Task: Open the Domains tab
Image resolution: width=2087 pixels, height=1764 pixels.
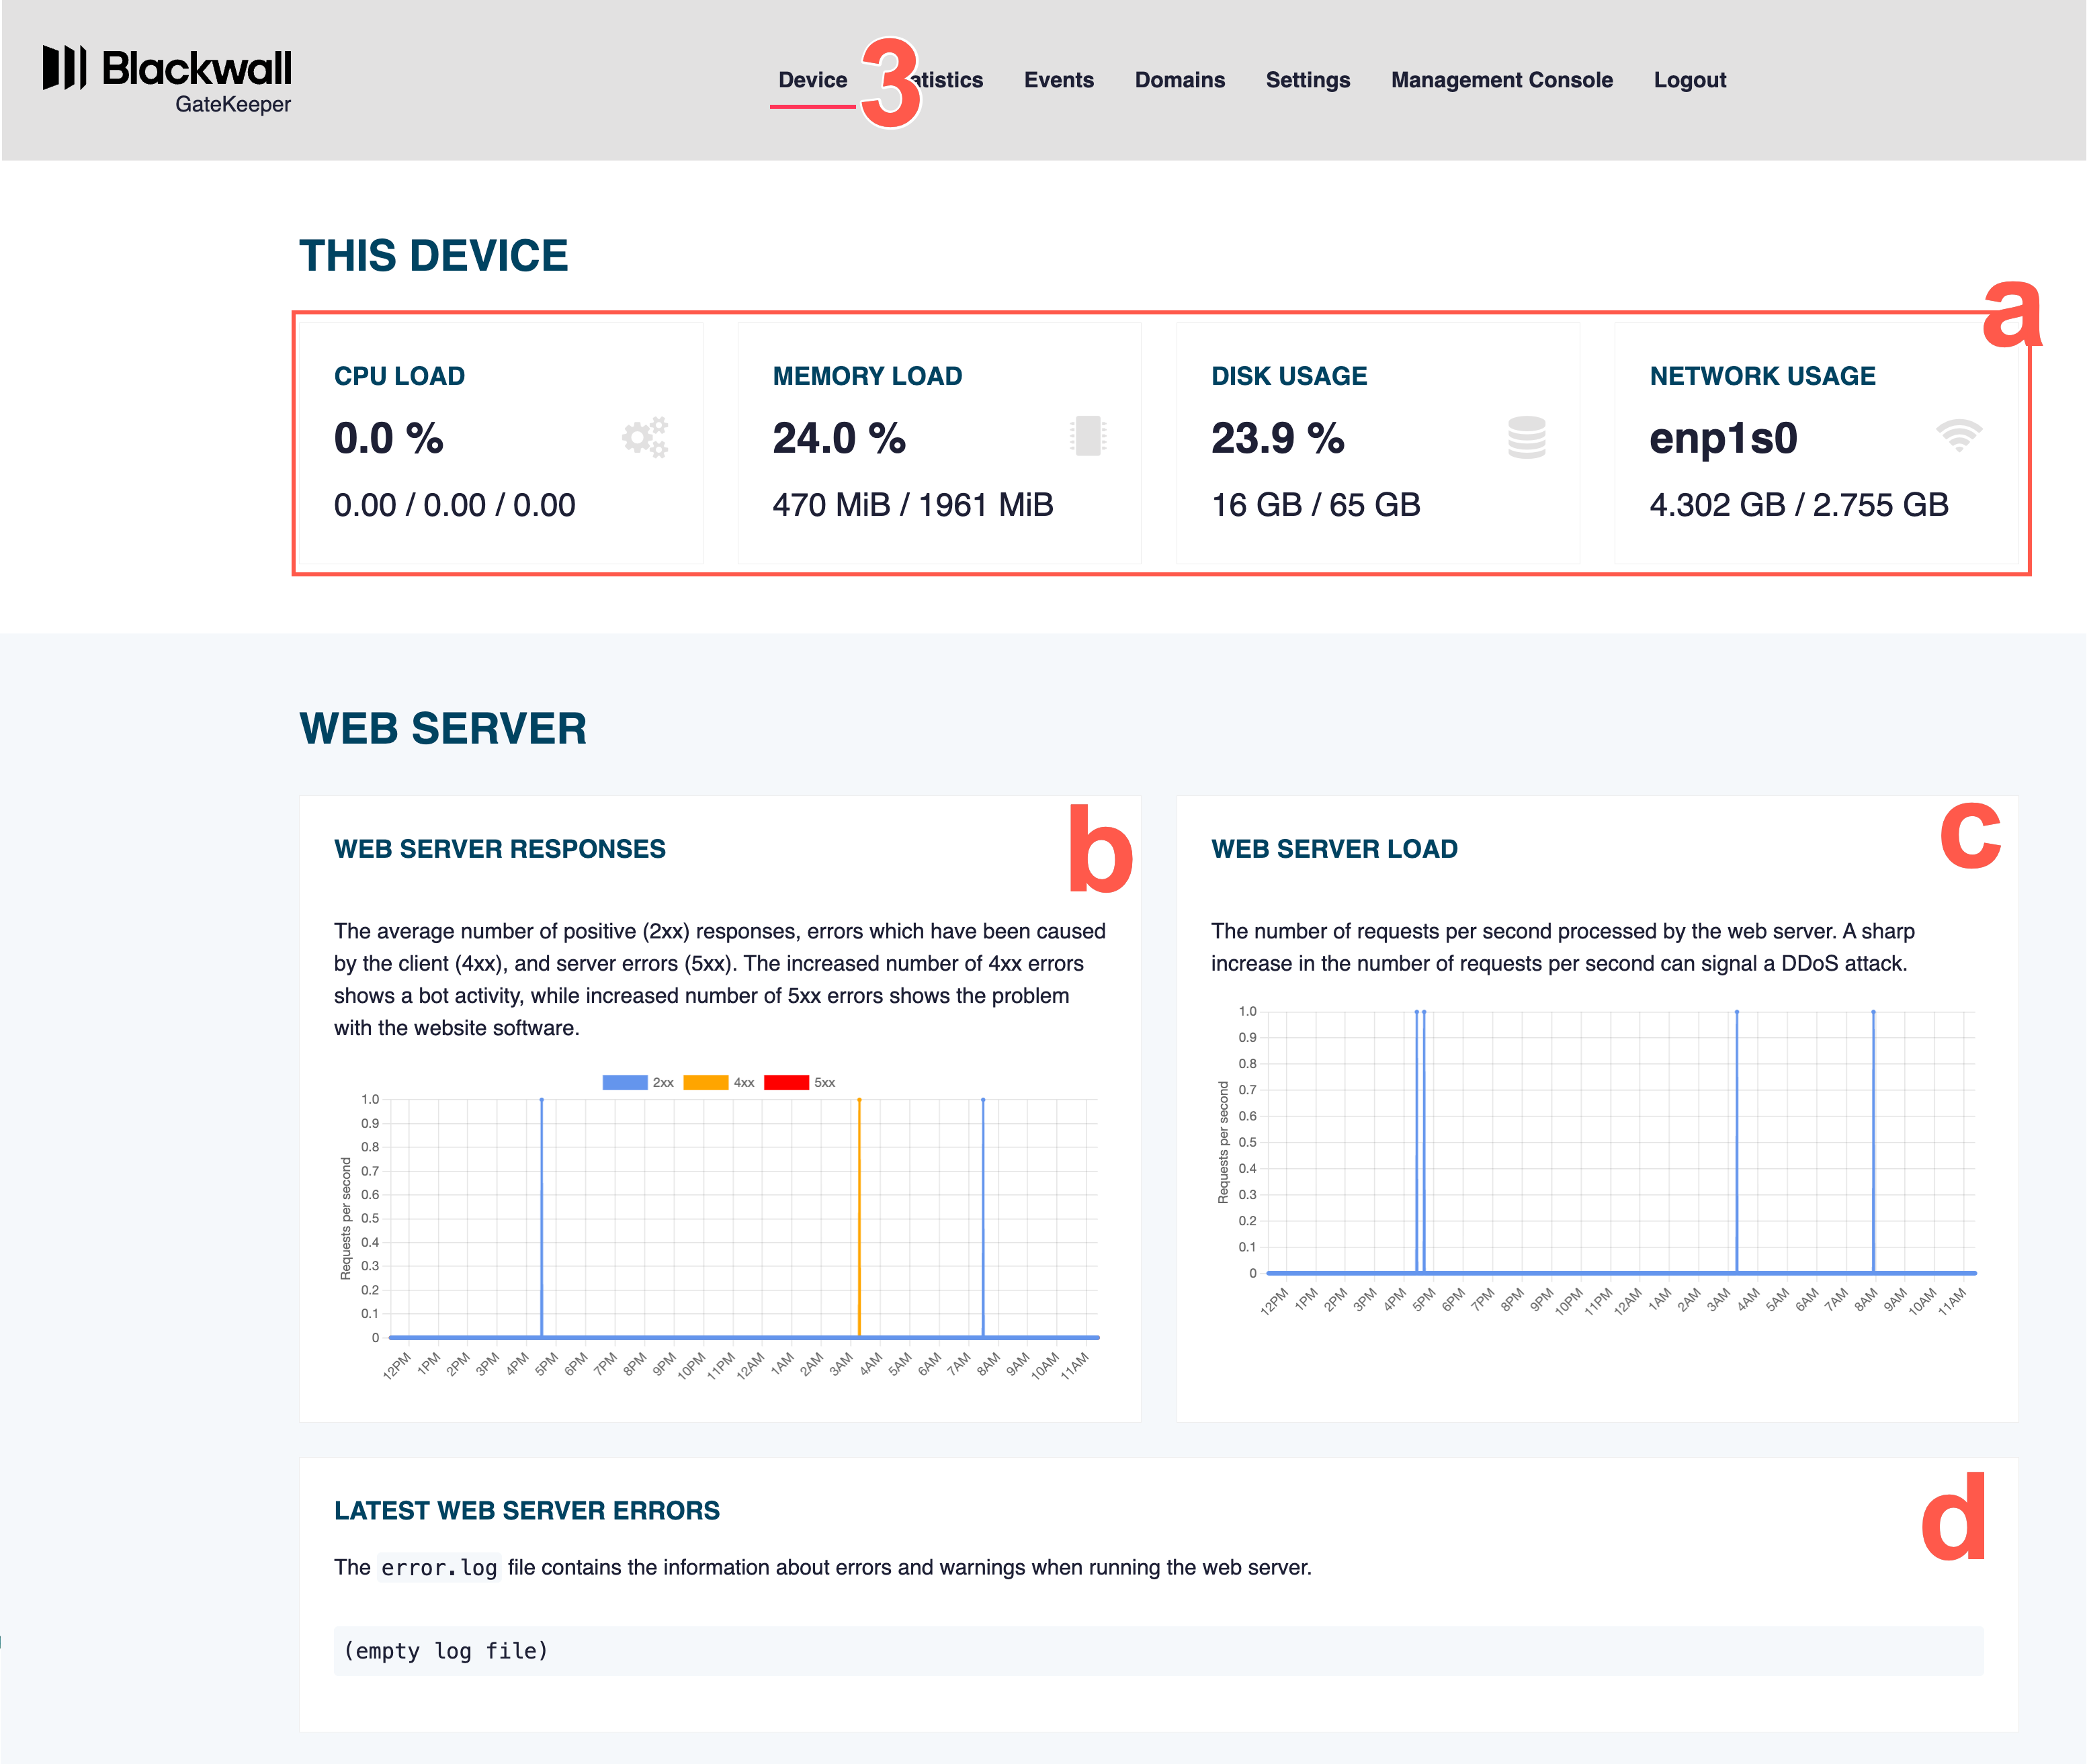Action: 1180,80
